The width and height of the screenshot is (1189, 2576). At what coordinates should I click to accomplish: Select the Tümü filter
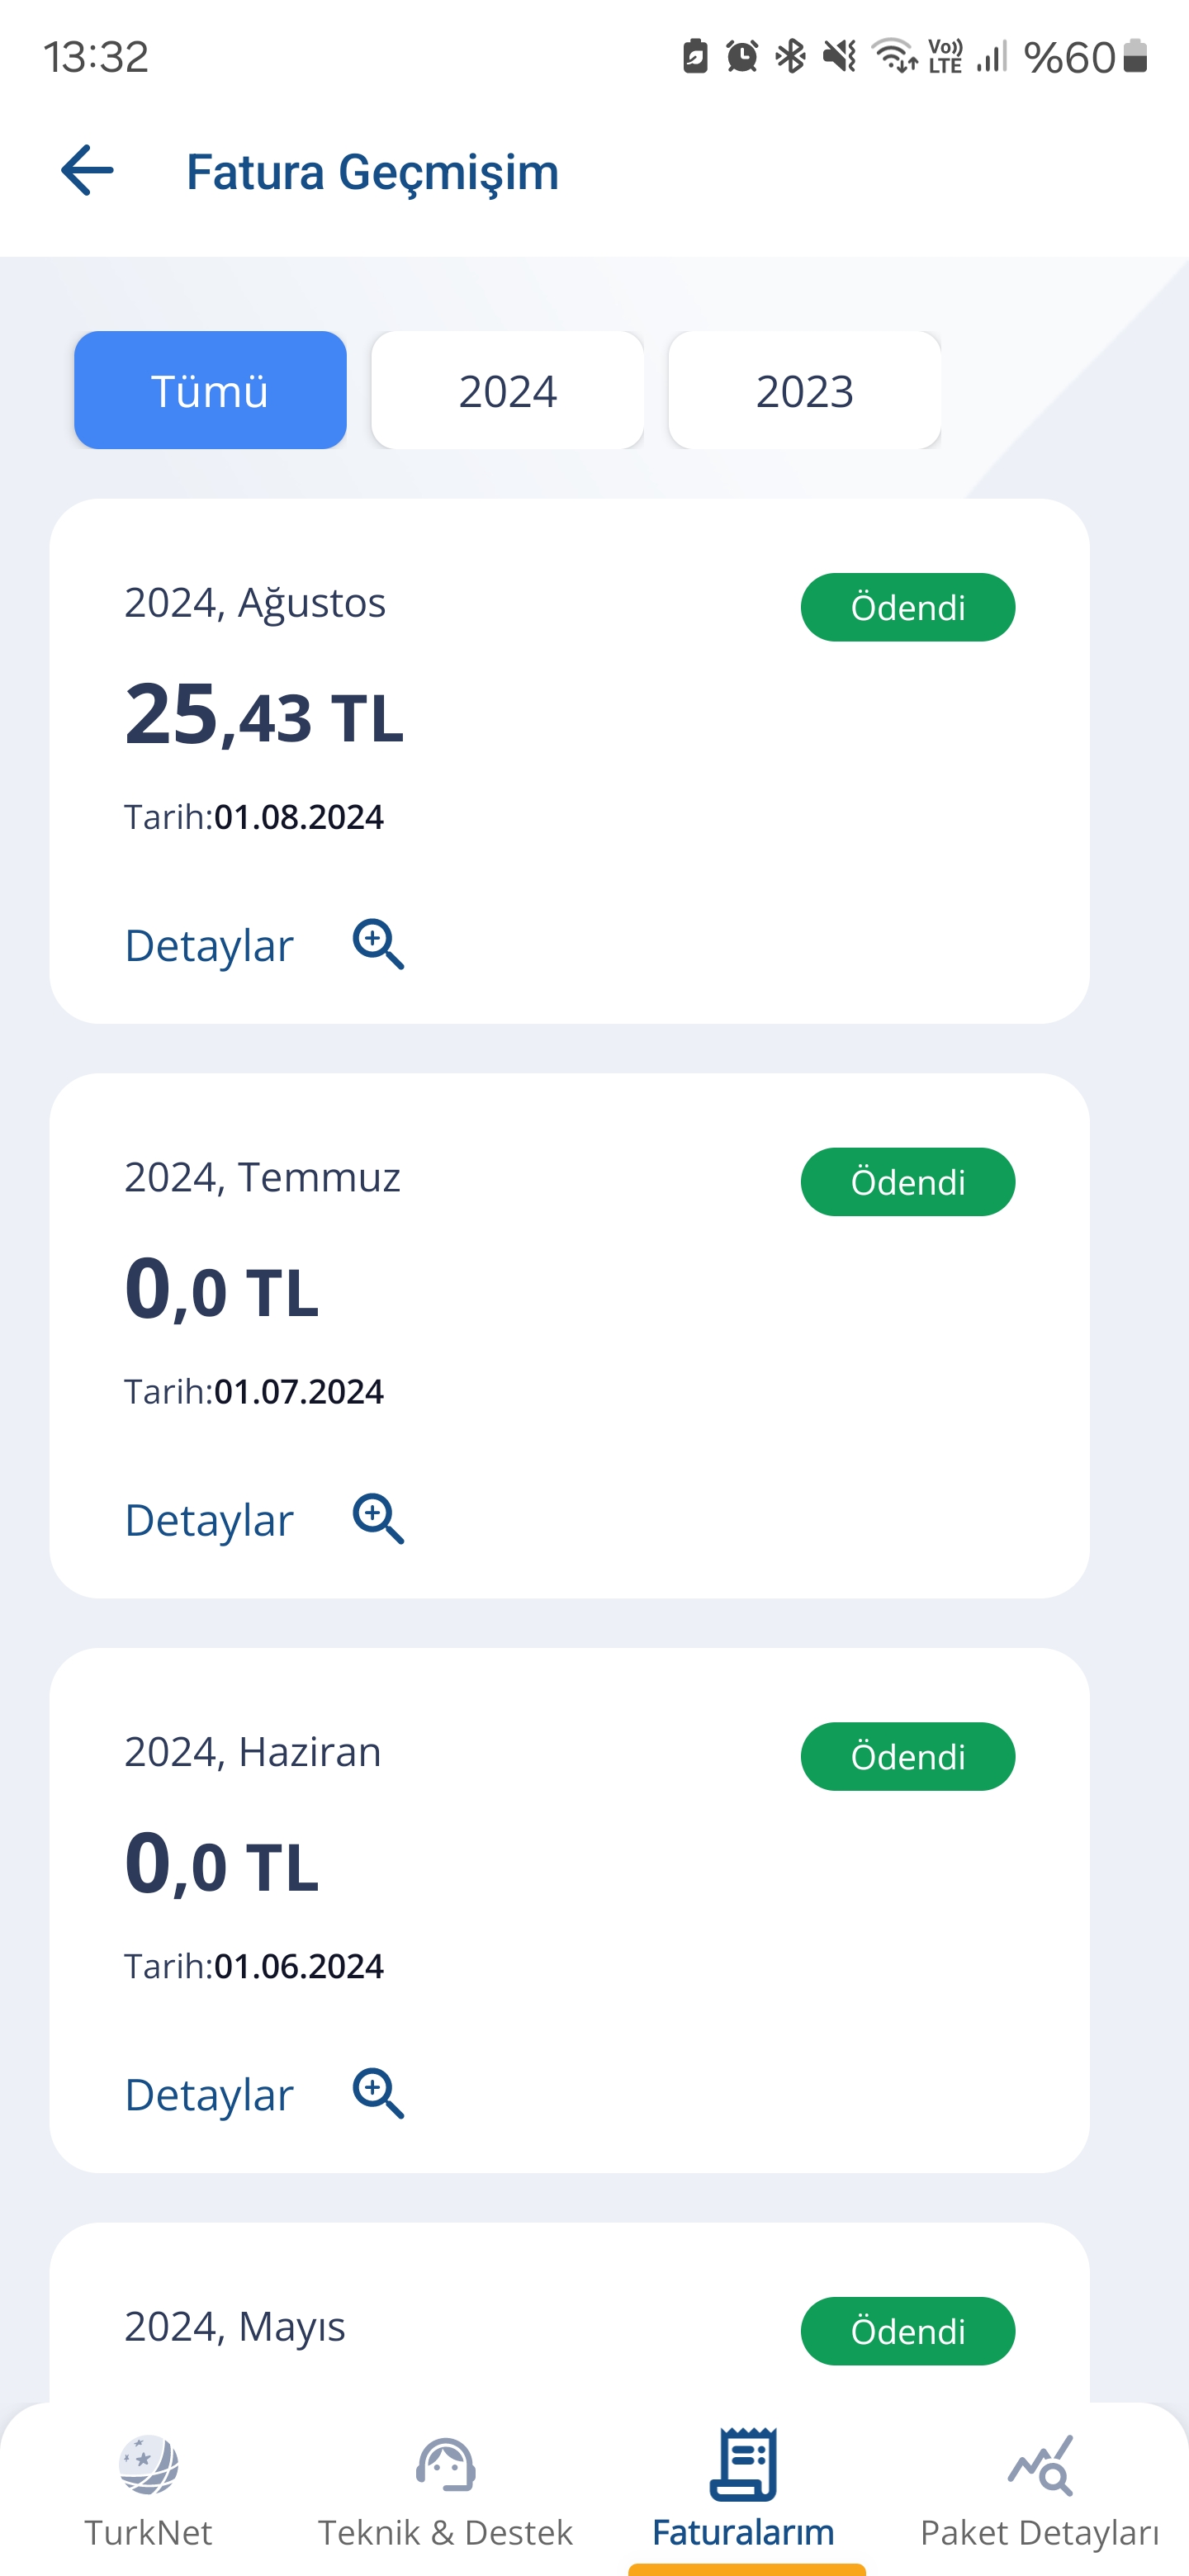[x=210, y=390]
